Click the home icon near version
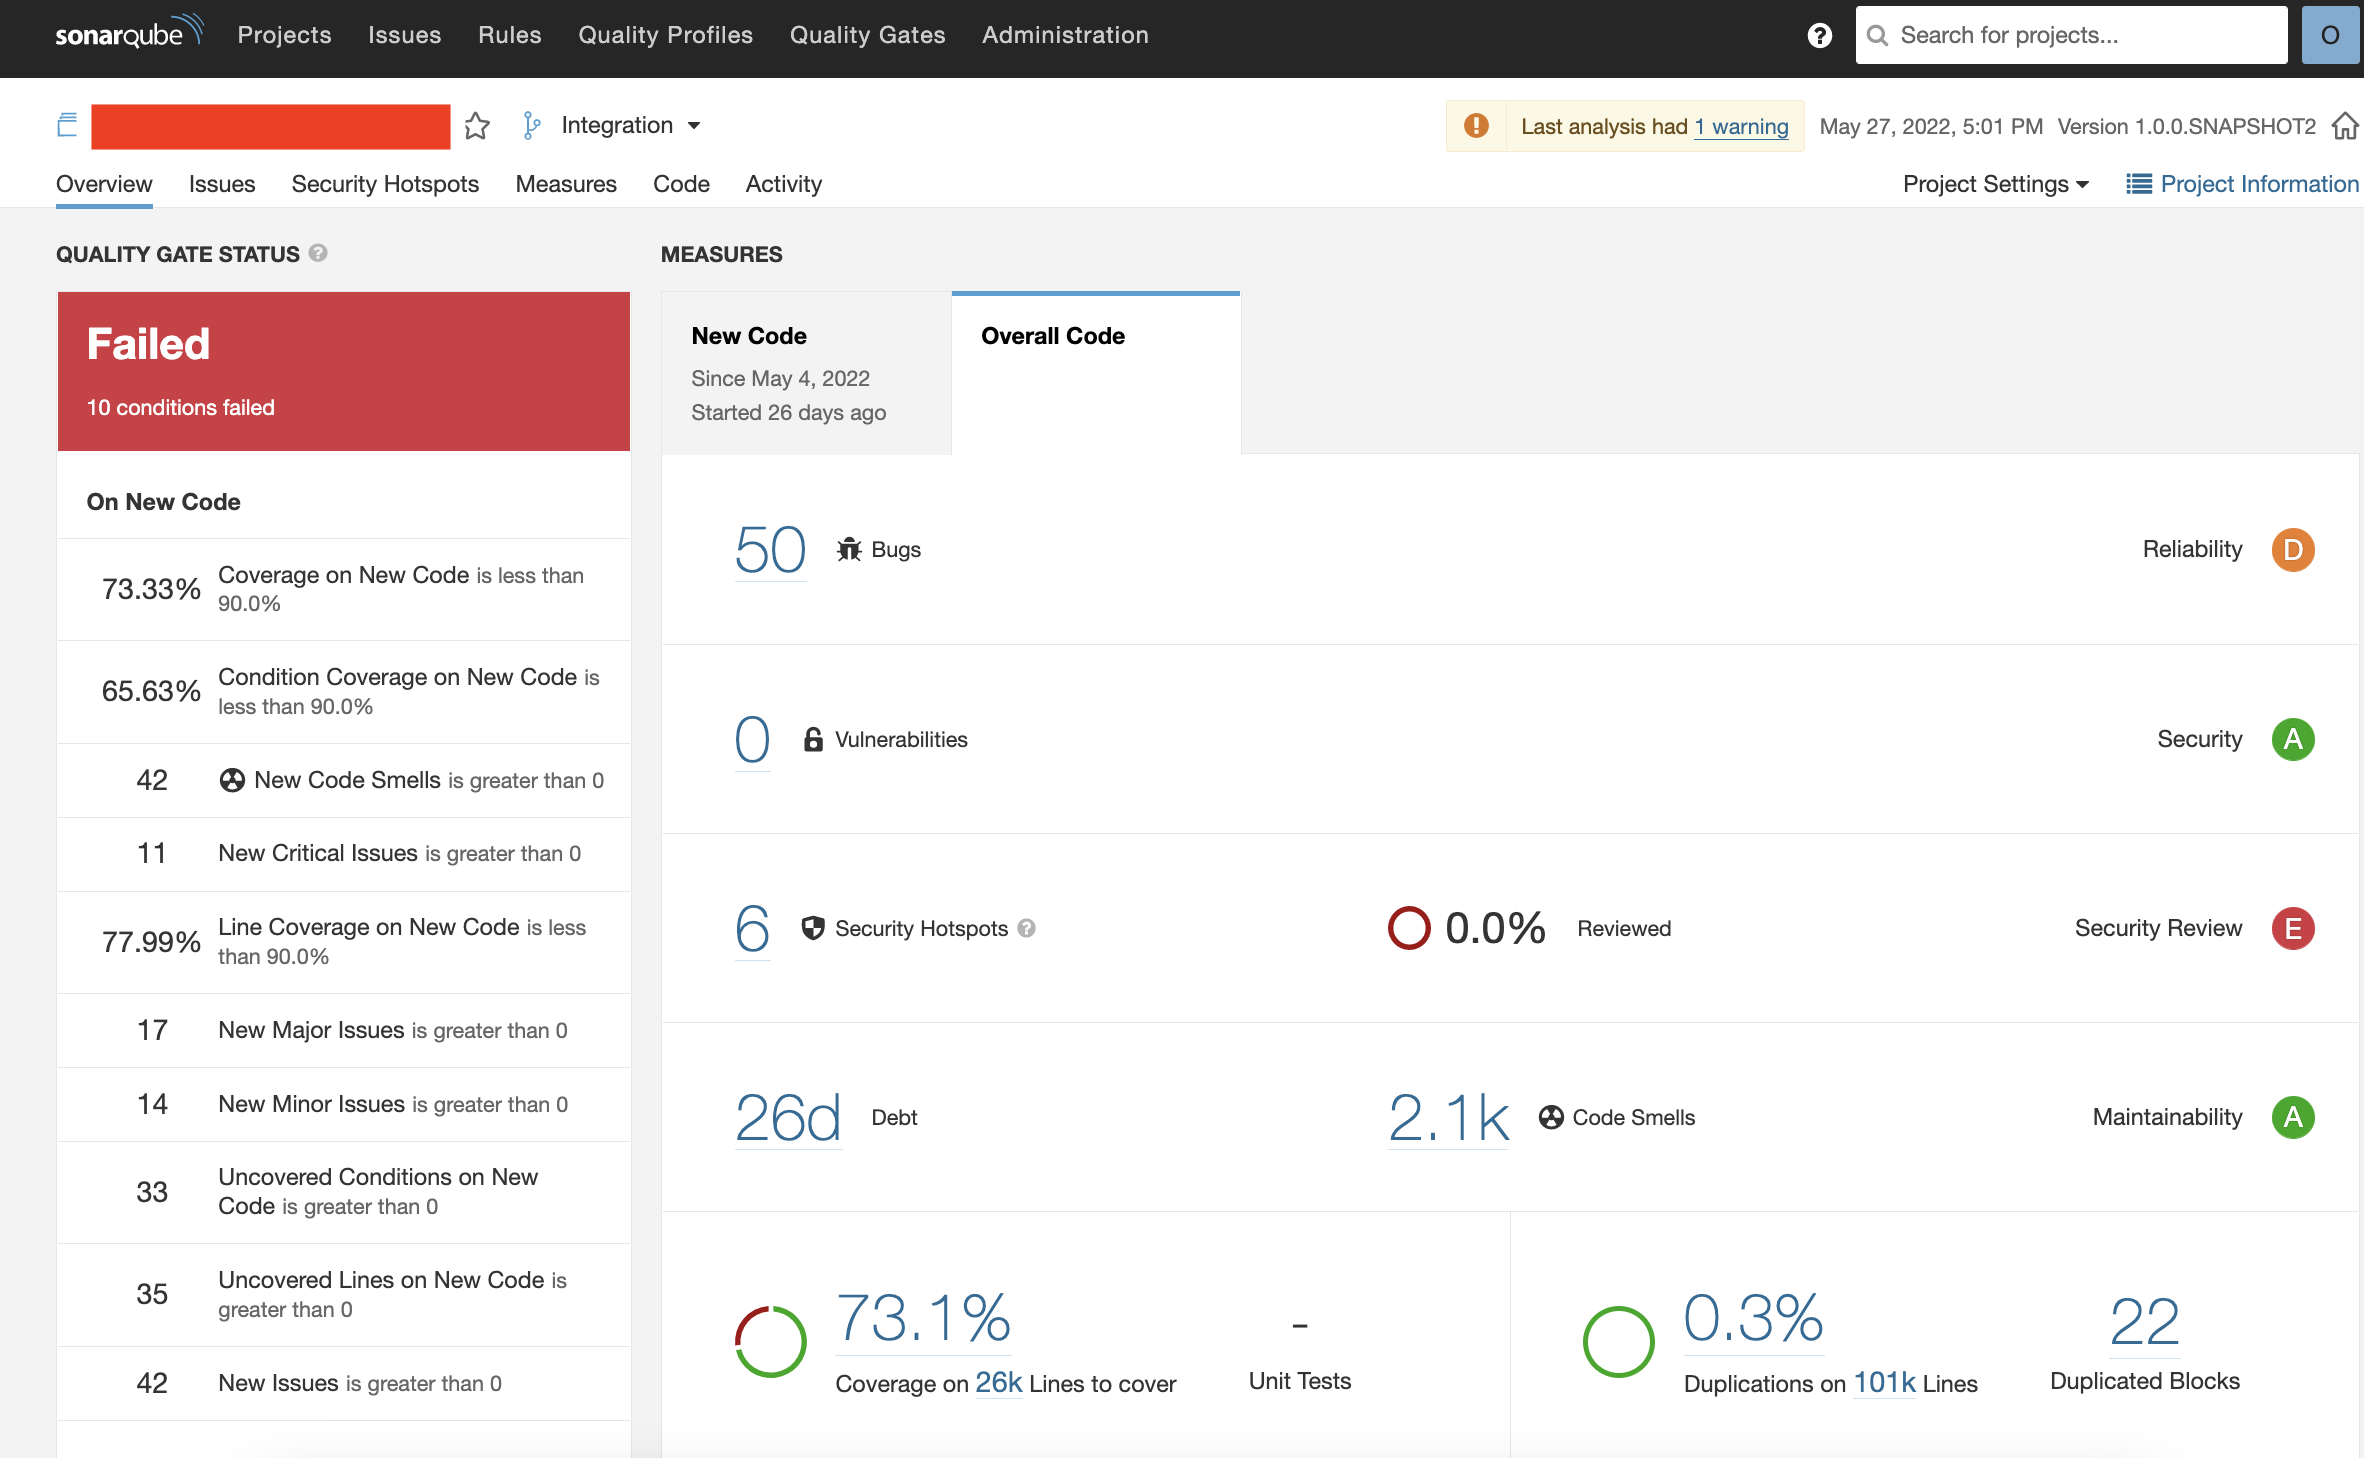The height and width of the screenshot is (1458, 2364). tap(2345, 126)
